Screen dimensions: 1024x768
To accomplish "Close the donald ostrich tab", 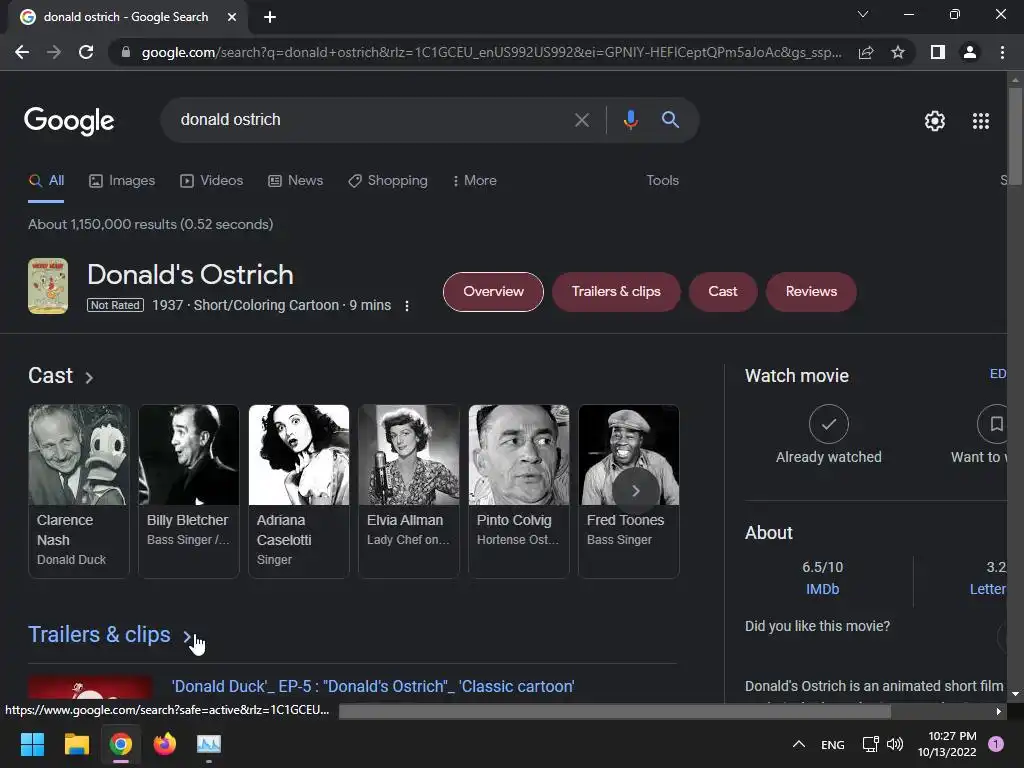I will (x=232, y=17).
